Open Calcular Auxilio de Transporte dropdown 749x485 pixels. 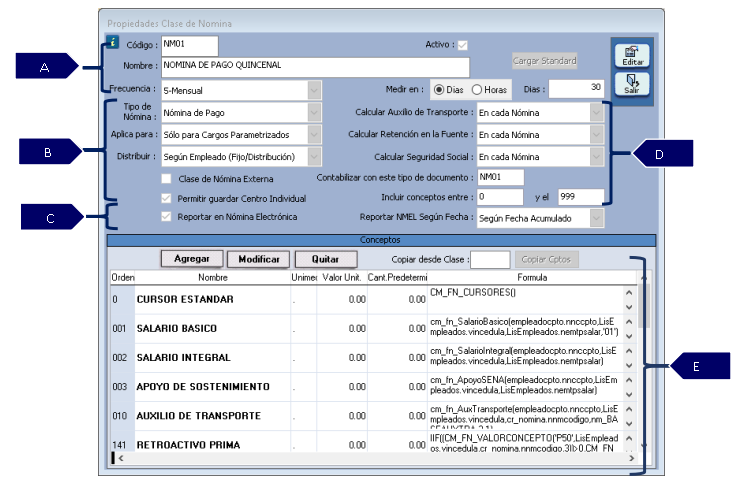click(x=596, y=113)
